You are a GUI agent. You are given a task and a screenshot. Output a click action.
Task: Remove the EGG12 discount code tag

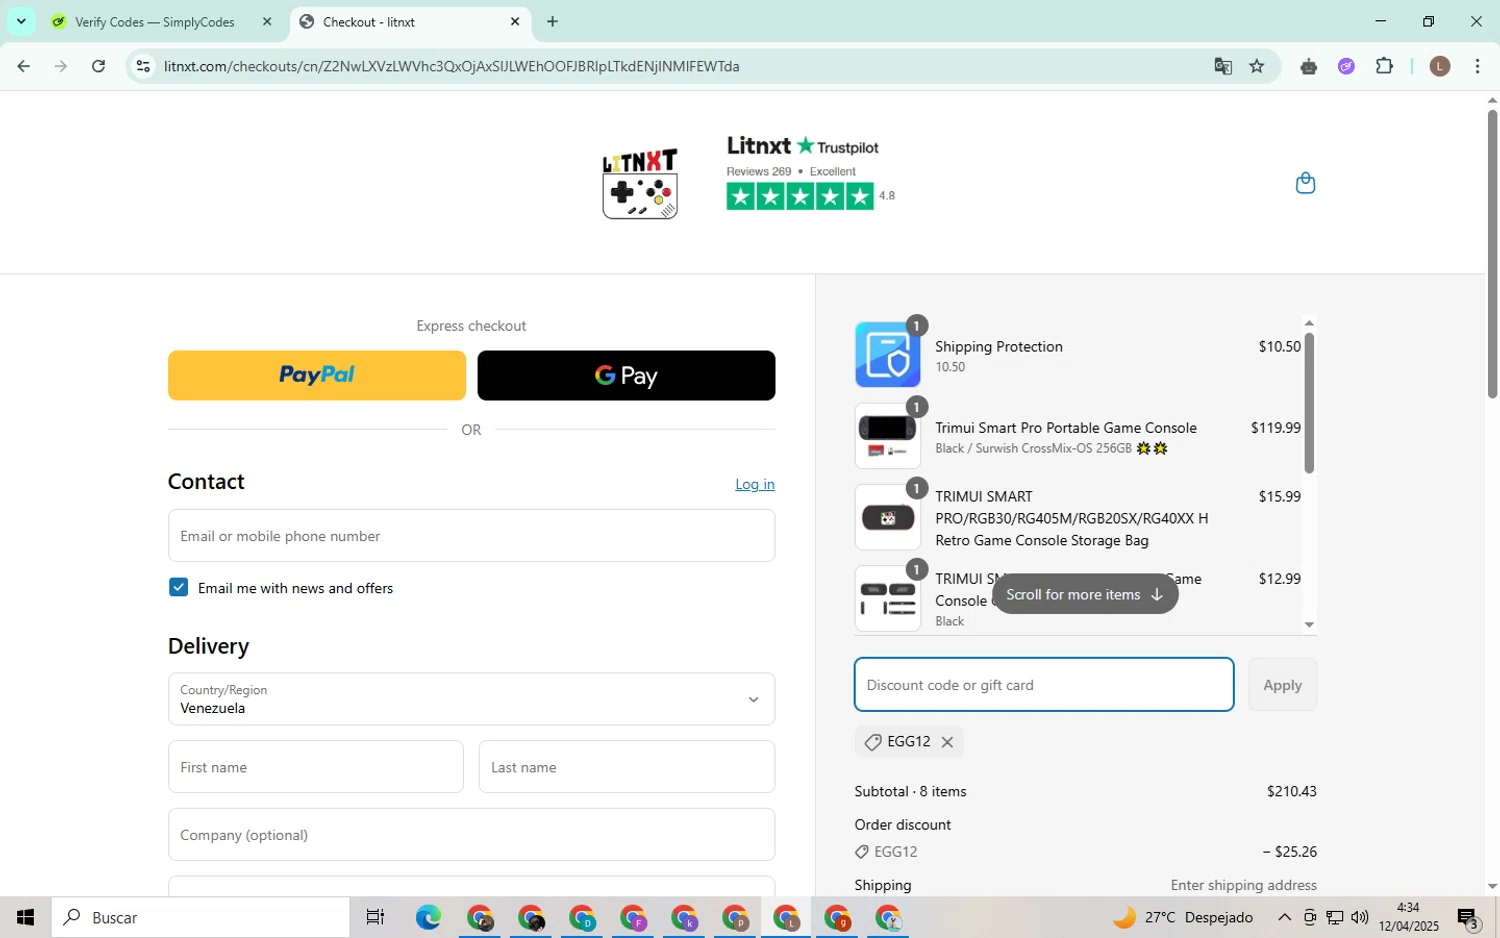coord(947,742)
